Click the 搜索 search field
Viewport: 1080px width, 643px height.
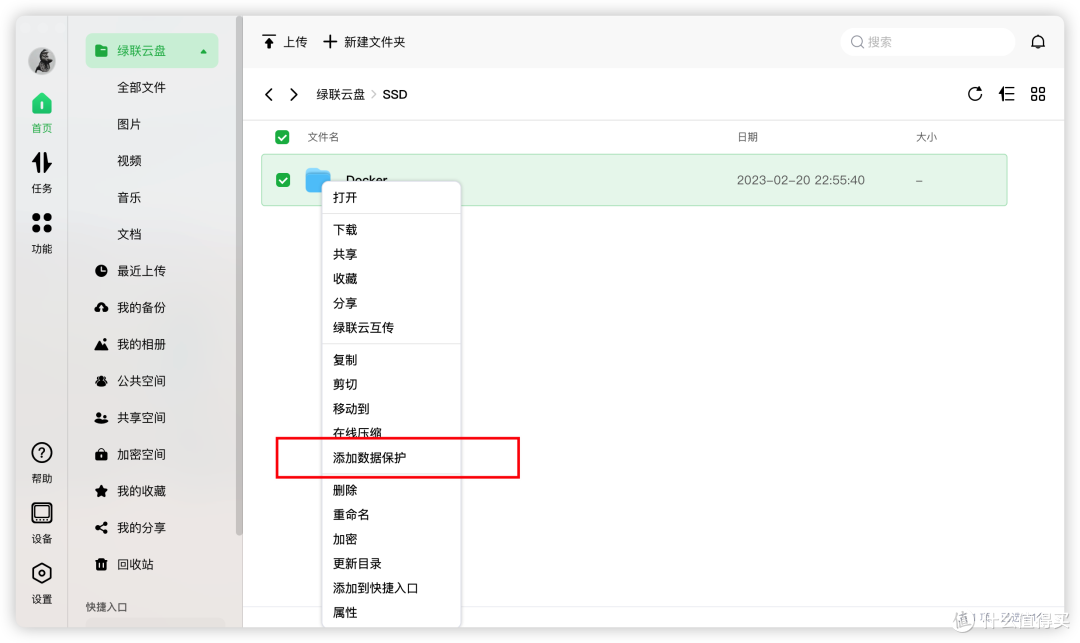tap(927, 42)
